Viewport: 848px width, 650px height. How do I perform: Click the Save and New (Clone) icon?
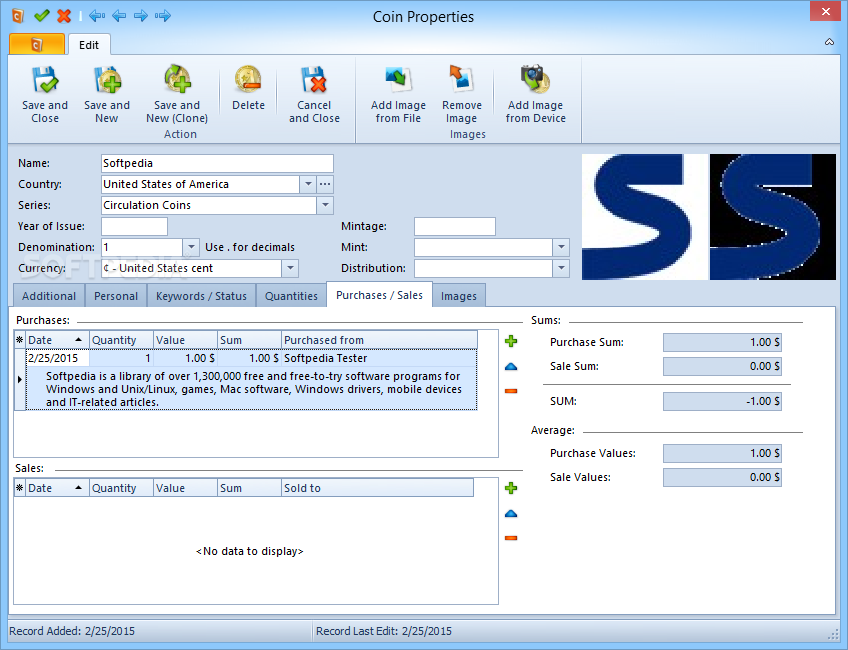tap(177, 80)
